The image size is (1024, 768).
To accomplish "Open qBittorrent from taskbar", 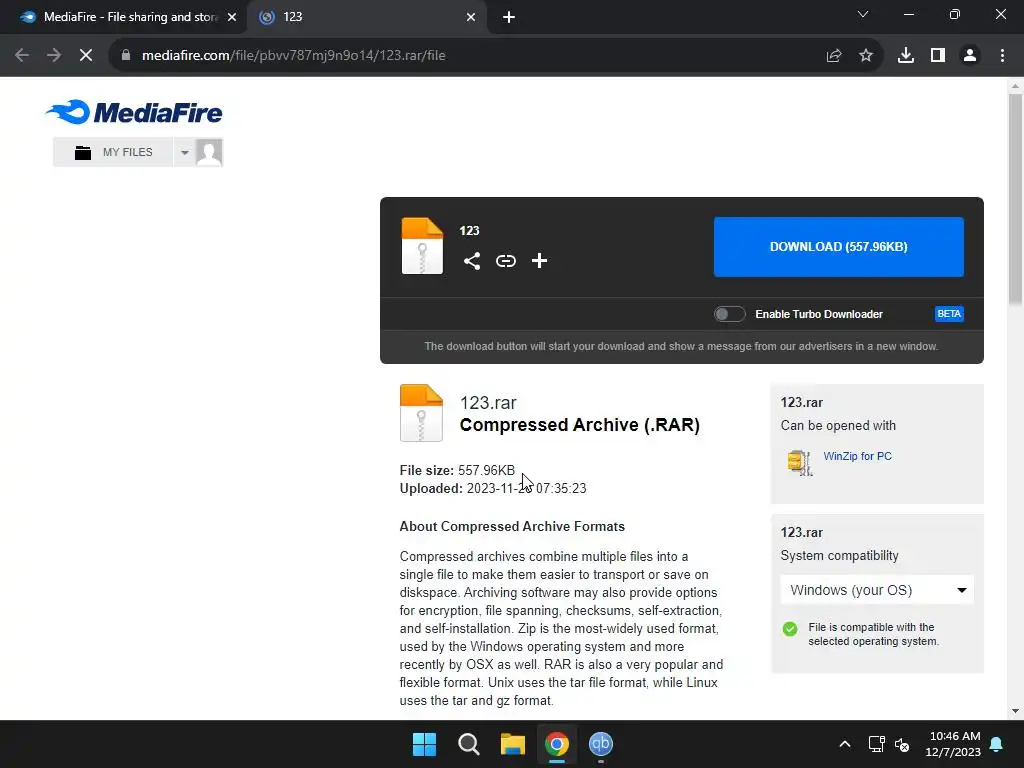I will point(601,744).
